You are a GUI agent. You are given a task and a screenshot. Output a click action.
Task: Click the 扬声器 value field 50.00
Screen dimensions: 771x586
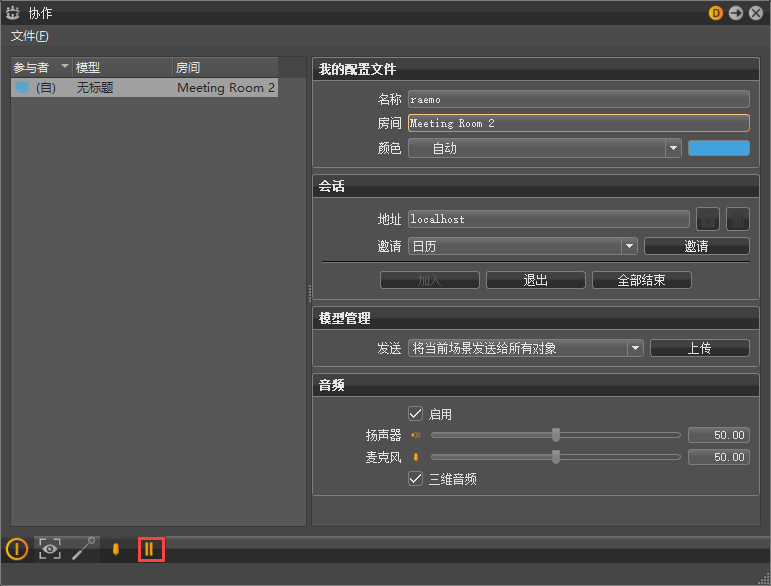719,435
